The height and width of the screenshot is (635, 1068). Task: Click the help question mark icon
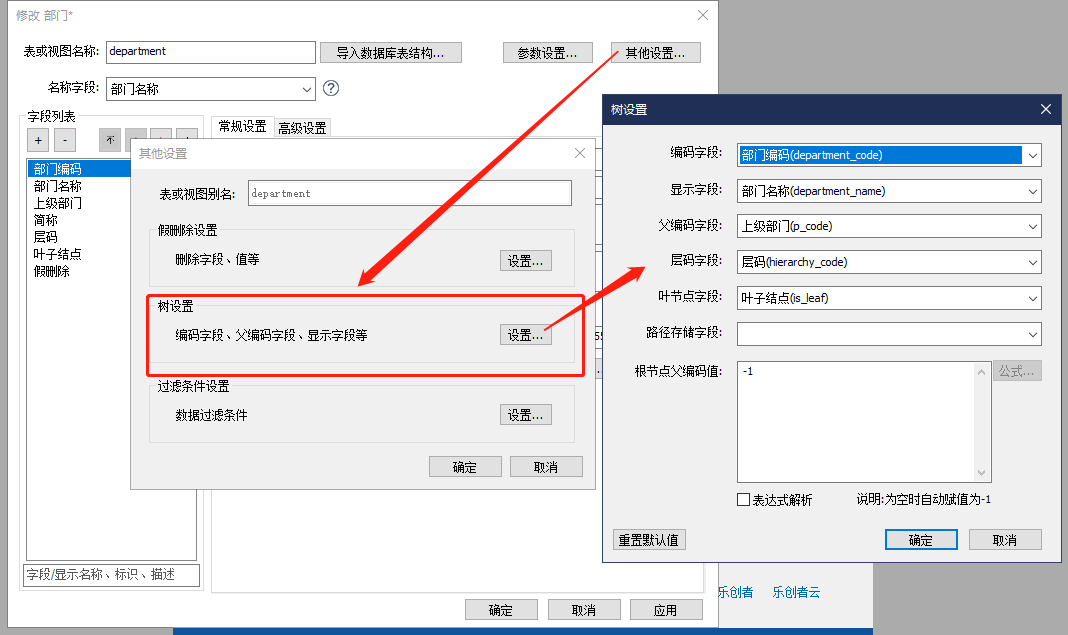331,88
